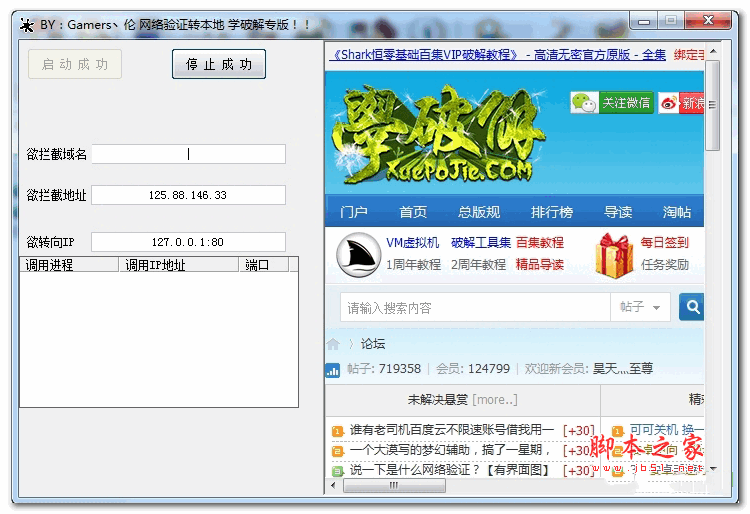
Task: Open the 淘帖 navigation tab
Action: point(677,212)
